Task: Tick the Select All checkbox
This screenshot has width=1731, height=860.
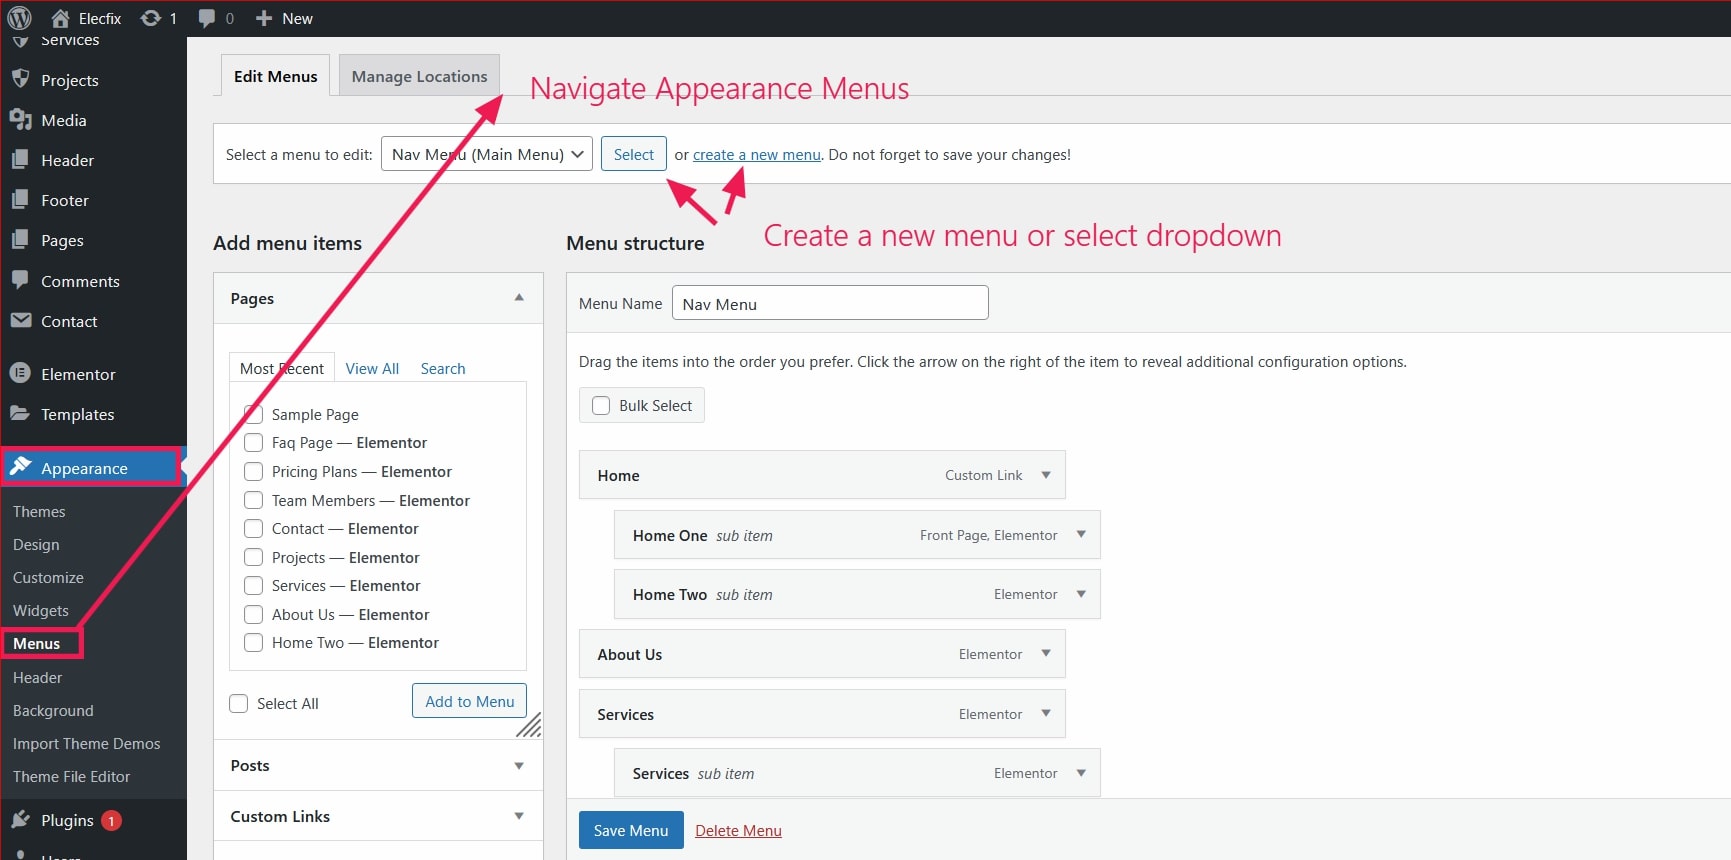Action: tap(239, 703)
